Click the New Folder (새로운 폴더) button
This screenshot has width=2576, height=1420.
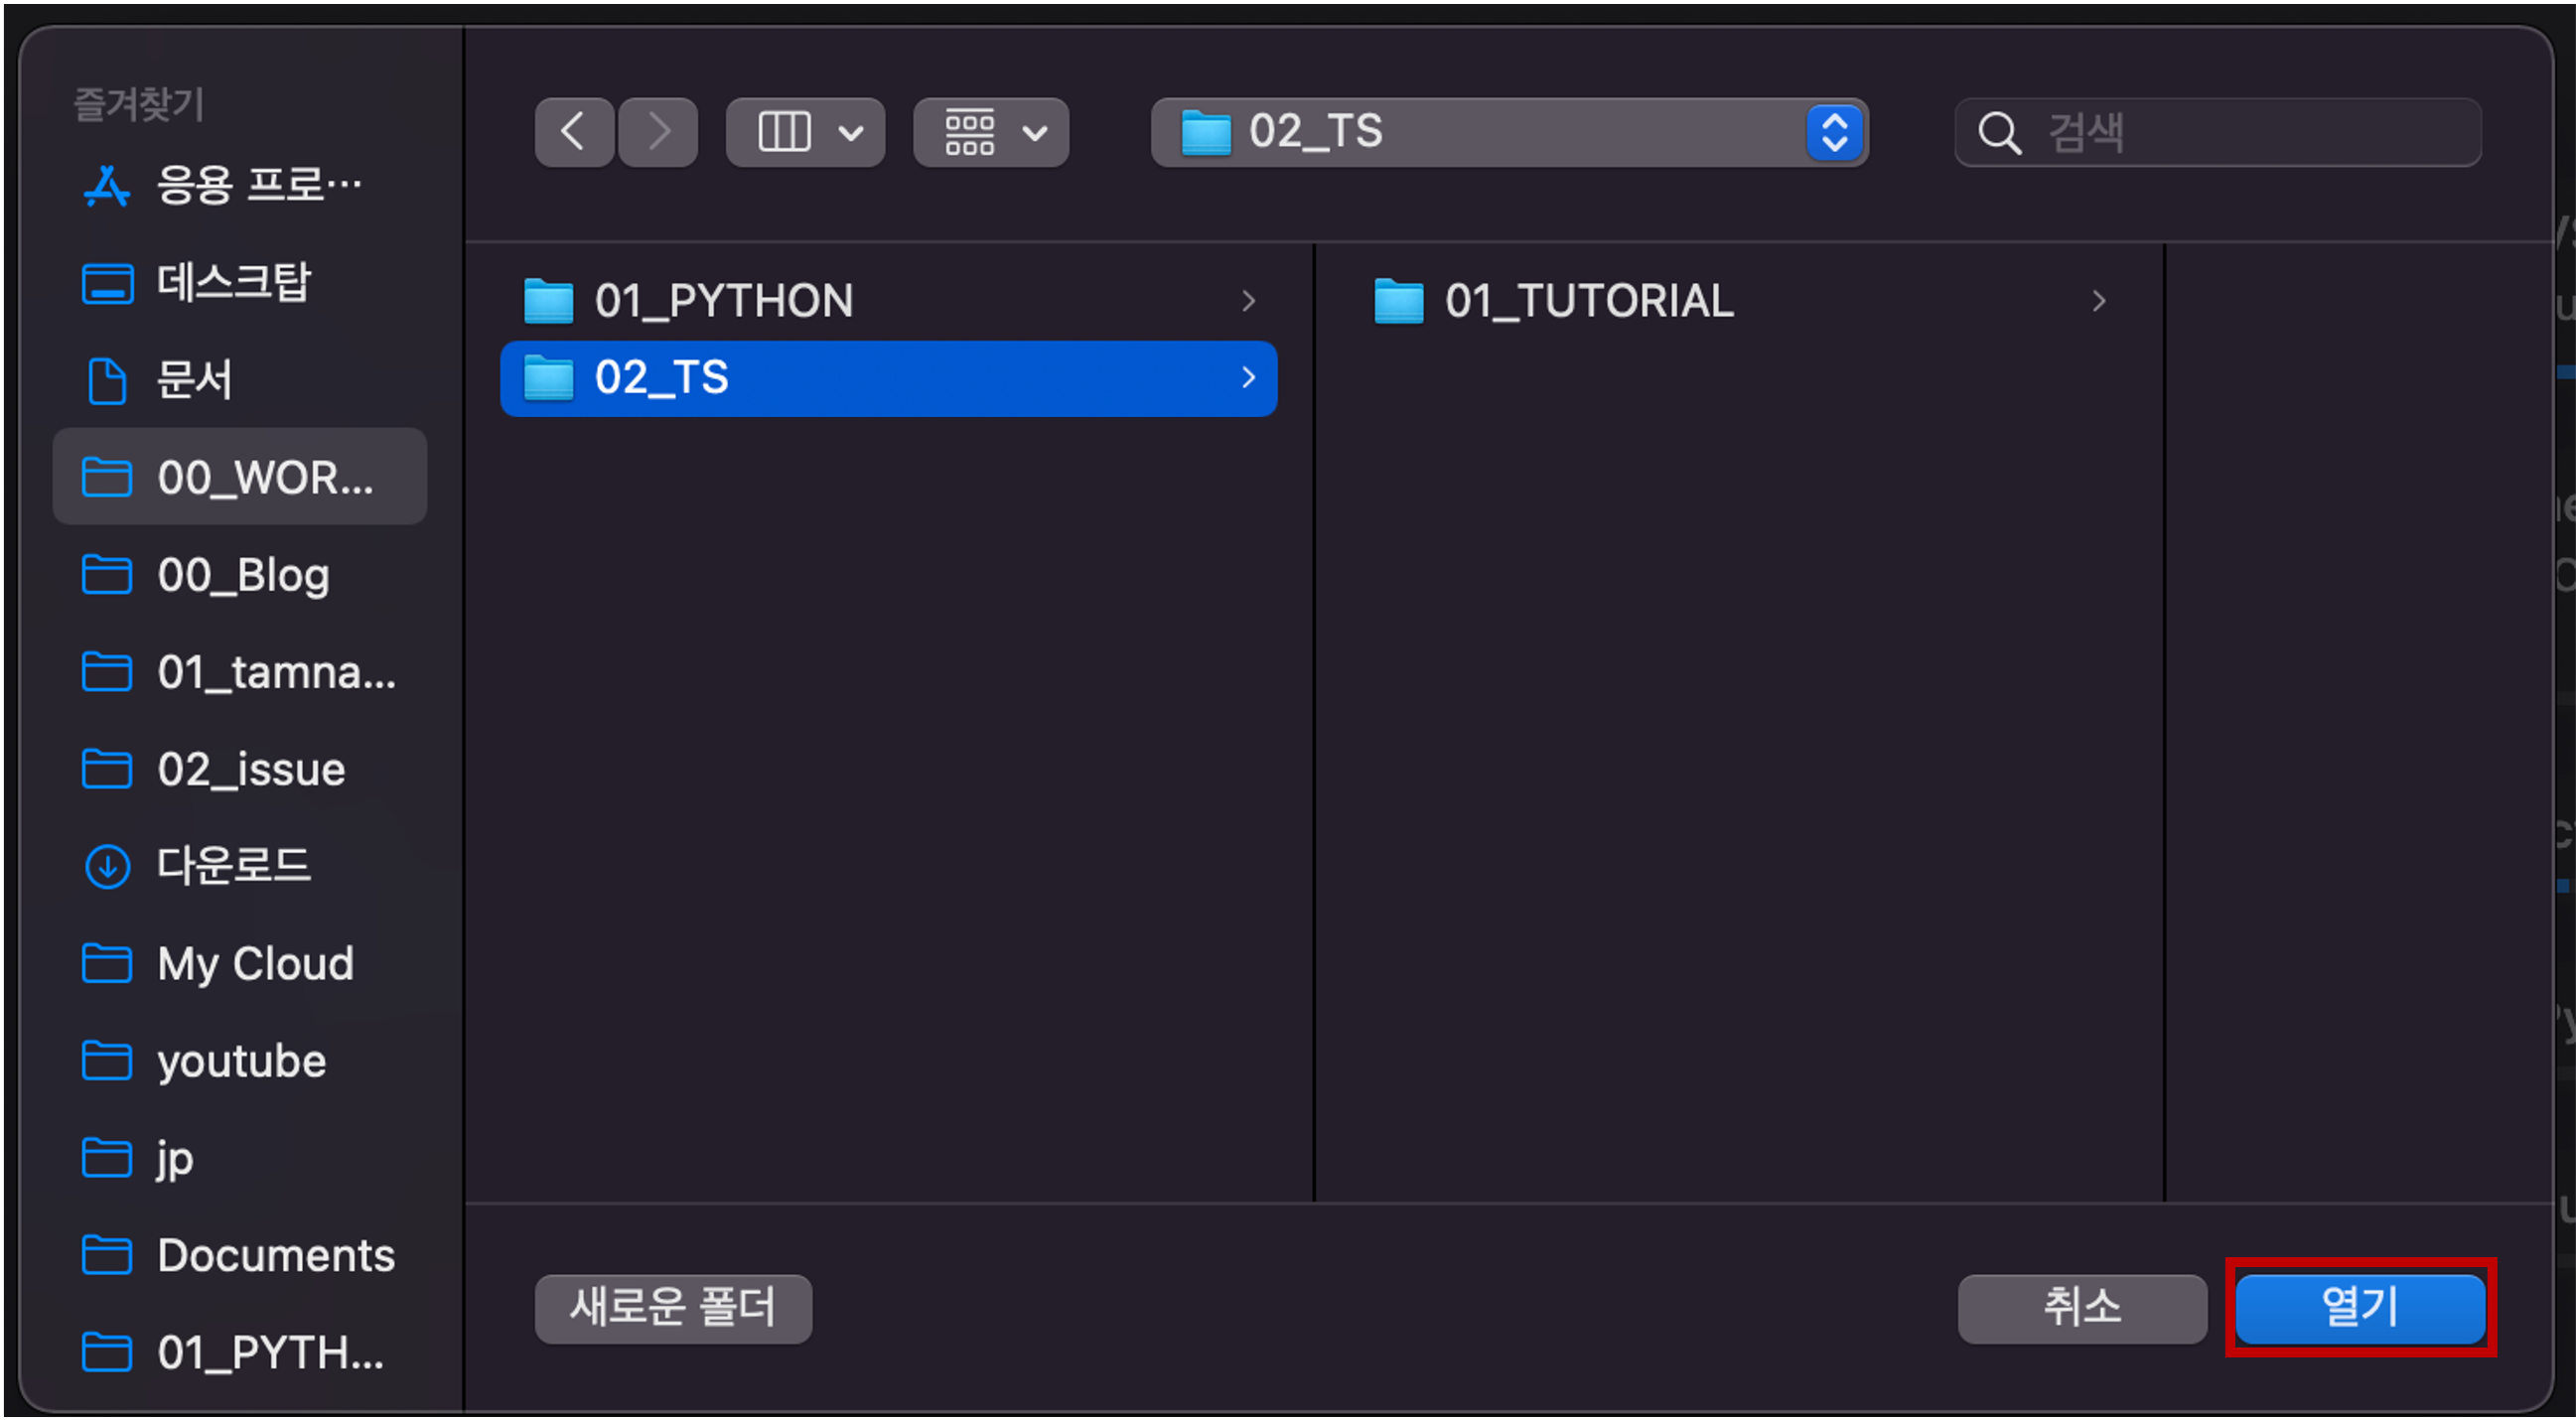pyautogui.click(x=673, y=1307)
